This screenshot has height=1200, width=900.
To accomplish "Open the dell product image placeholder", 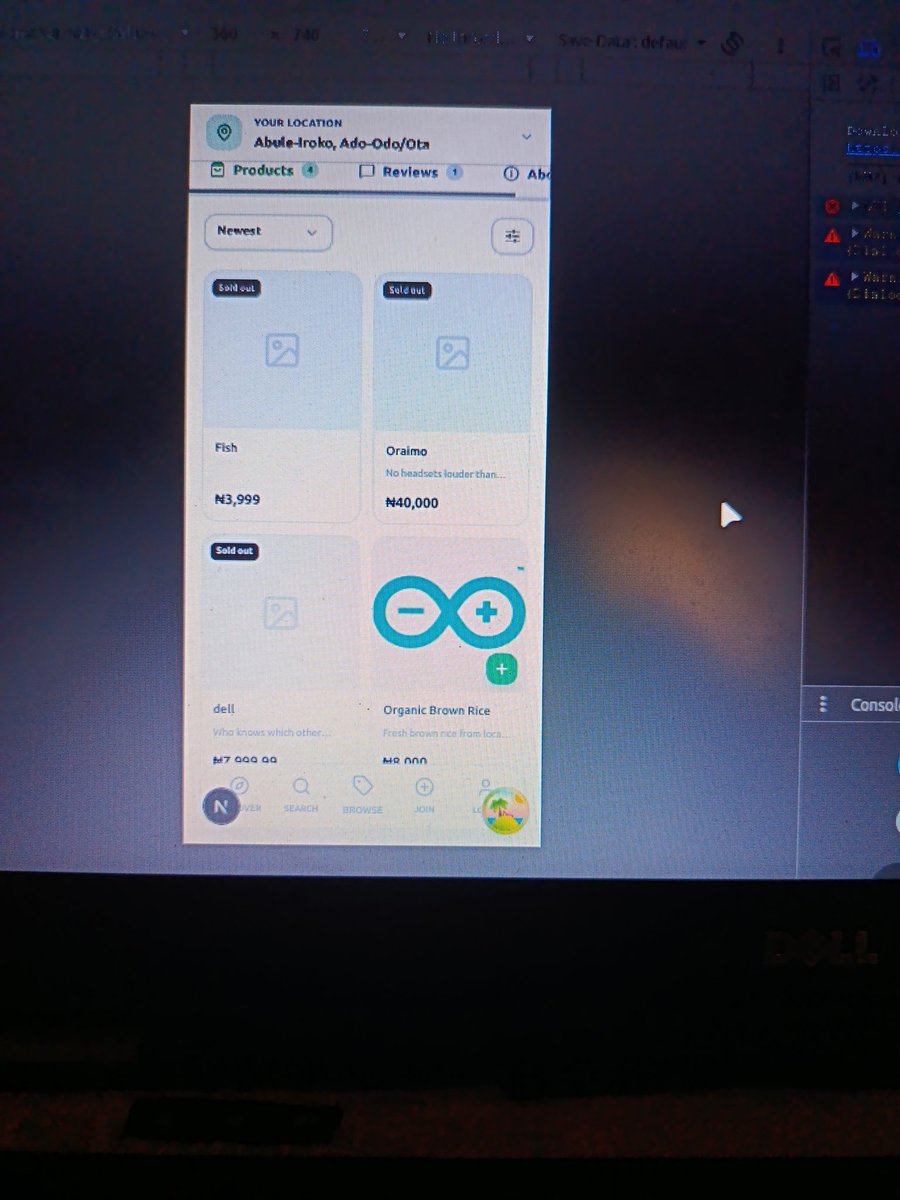I will [280, 613].
